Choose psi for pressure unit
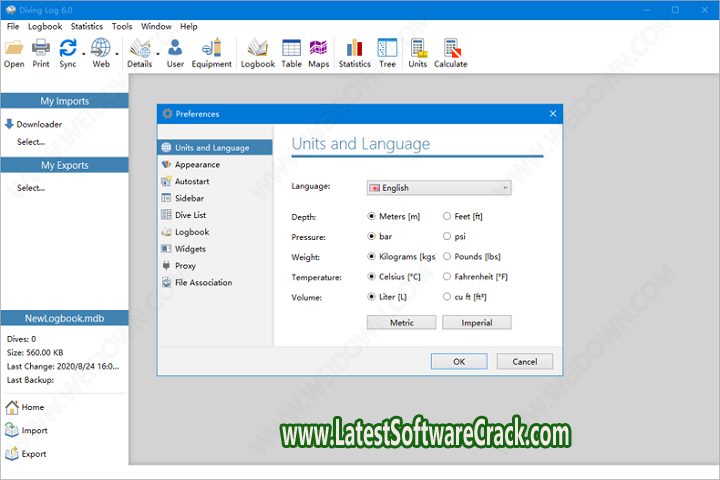The image size is (720, 480). click(x=446, y=237)
